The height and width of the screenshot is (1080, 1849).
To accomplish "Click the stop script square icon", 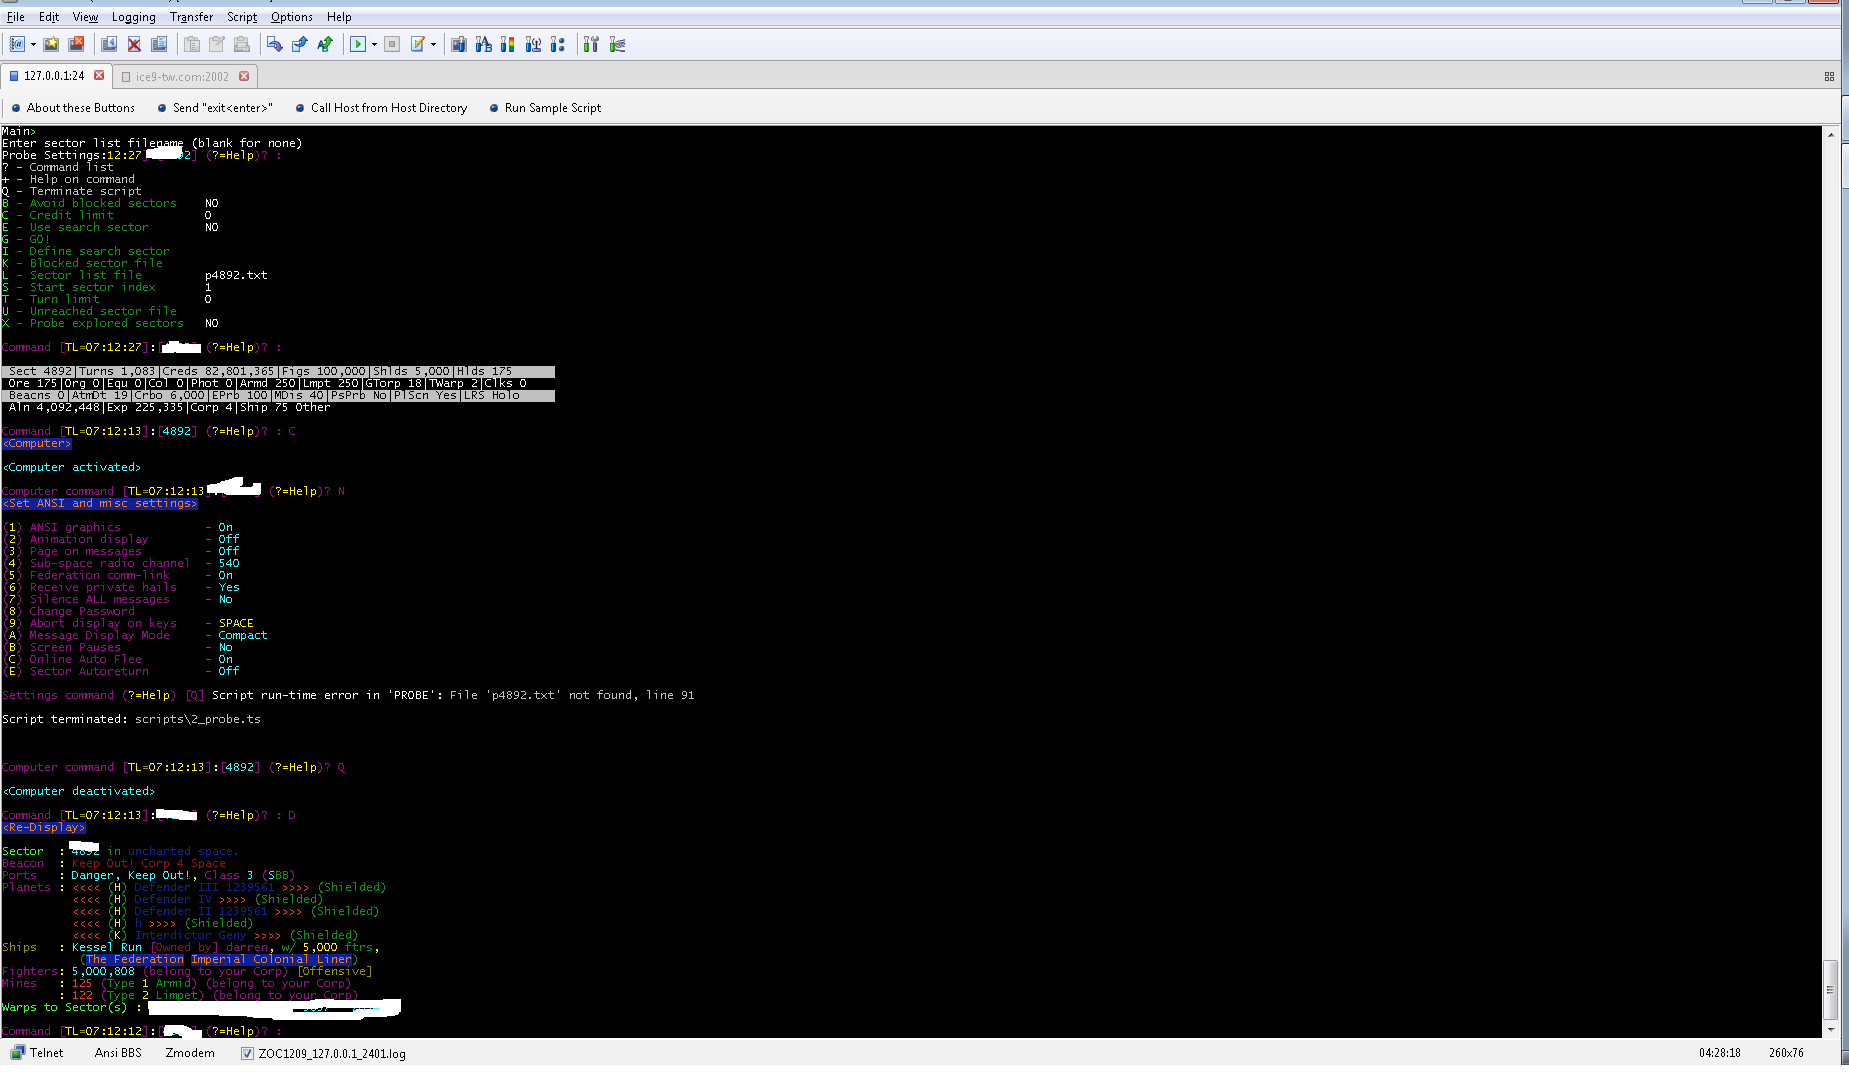I will pos(392,44).
